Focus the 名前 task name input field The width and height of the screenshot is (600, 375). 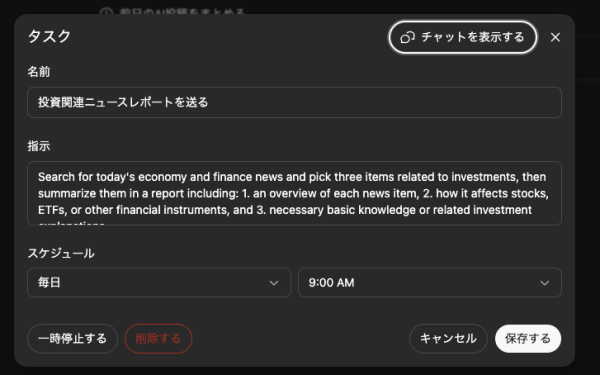(x=294, y=102)
